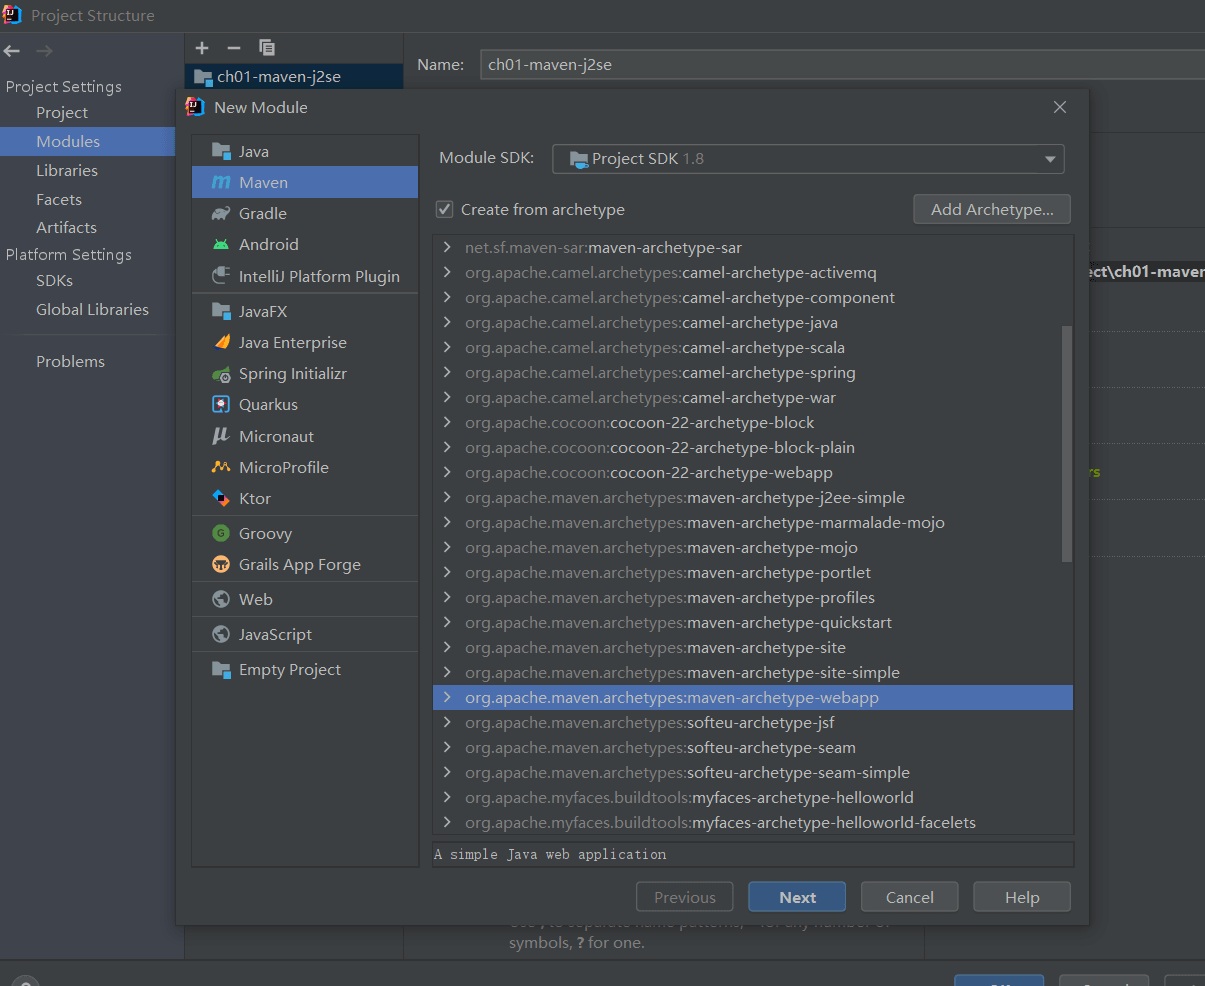The width and height of the screenshot is (1205, 986).
Task: Select maven-archetype-site-simple archetype row
Action: 753,672
